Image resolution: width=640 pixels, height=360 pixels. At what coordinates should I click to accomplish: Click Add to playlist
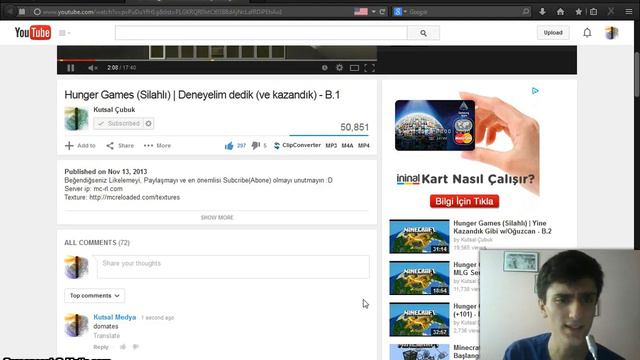point(80,145)
